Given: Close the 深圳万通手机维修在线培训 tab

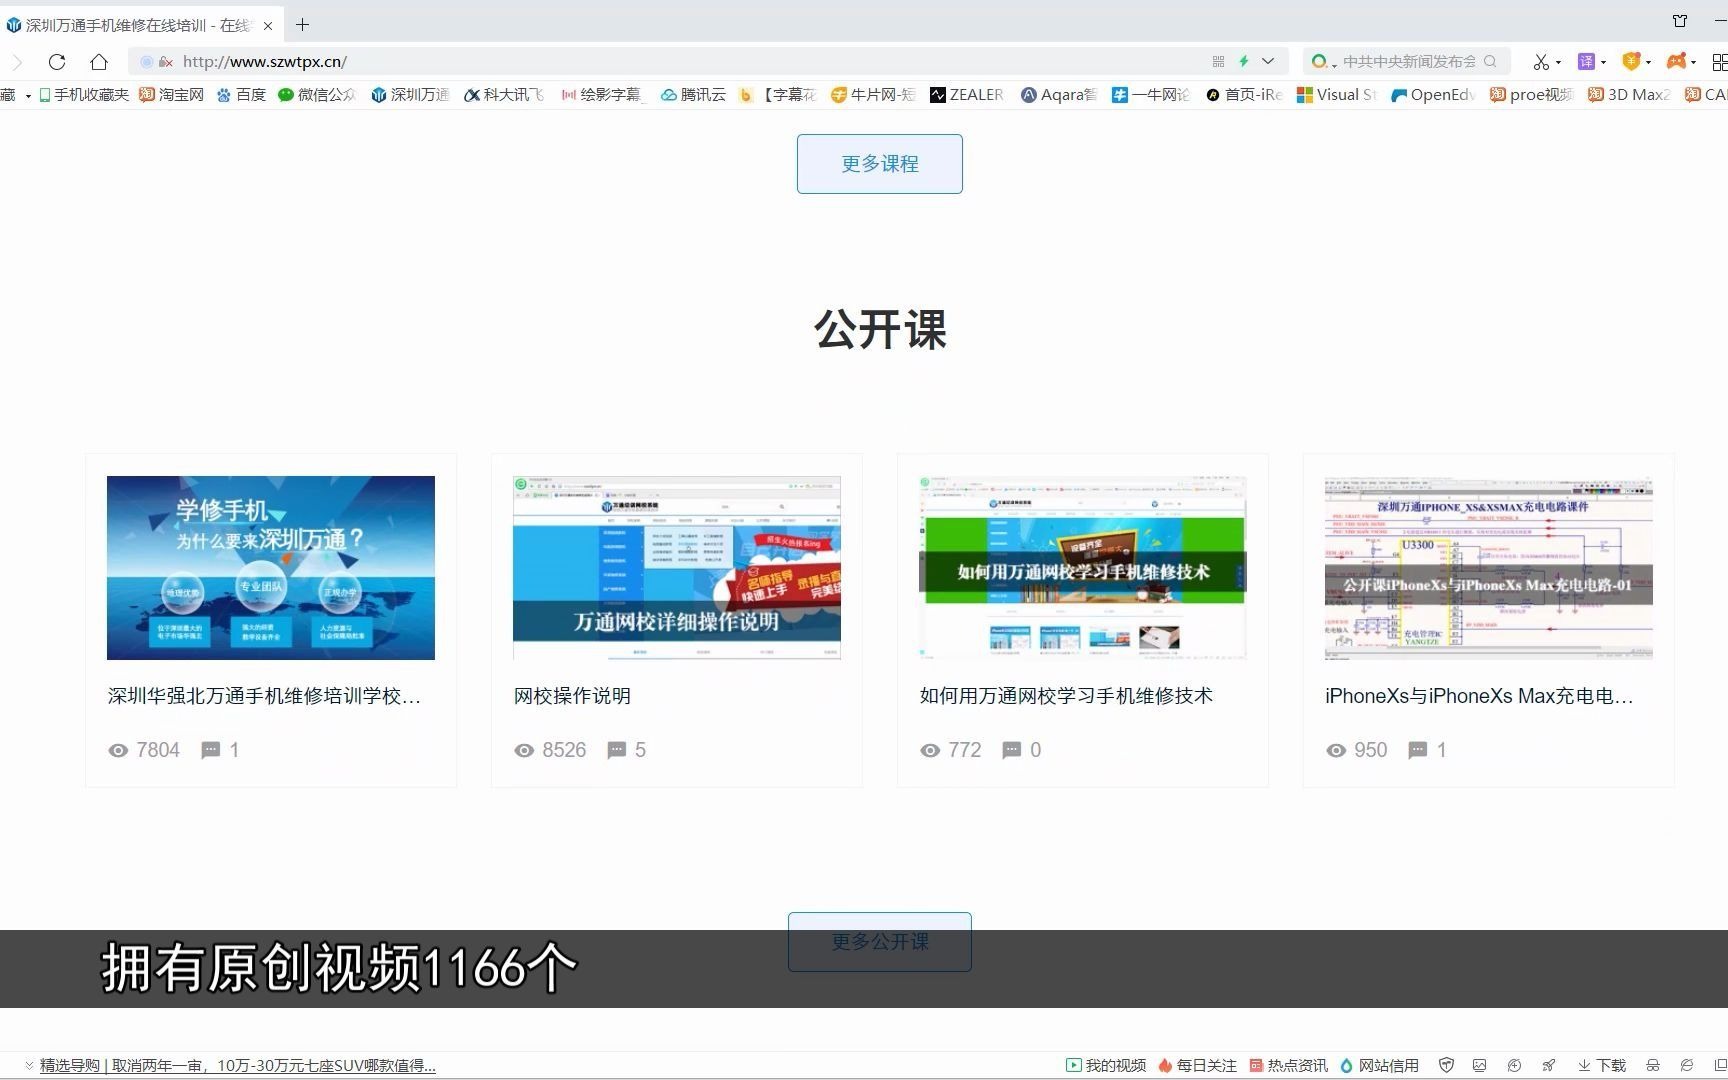Looking at the screenshot, I should coord(267,26).
